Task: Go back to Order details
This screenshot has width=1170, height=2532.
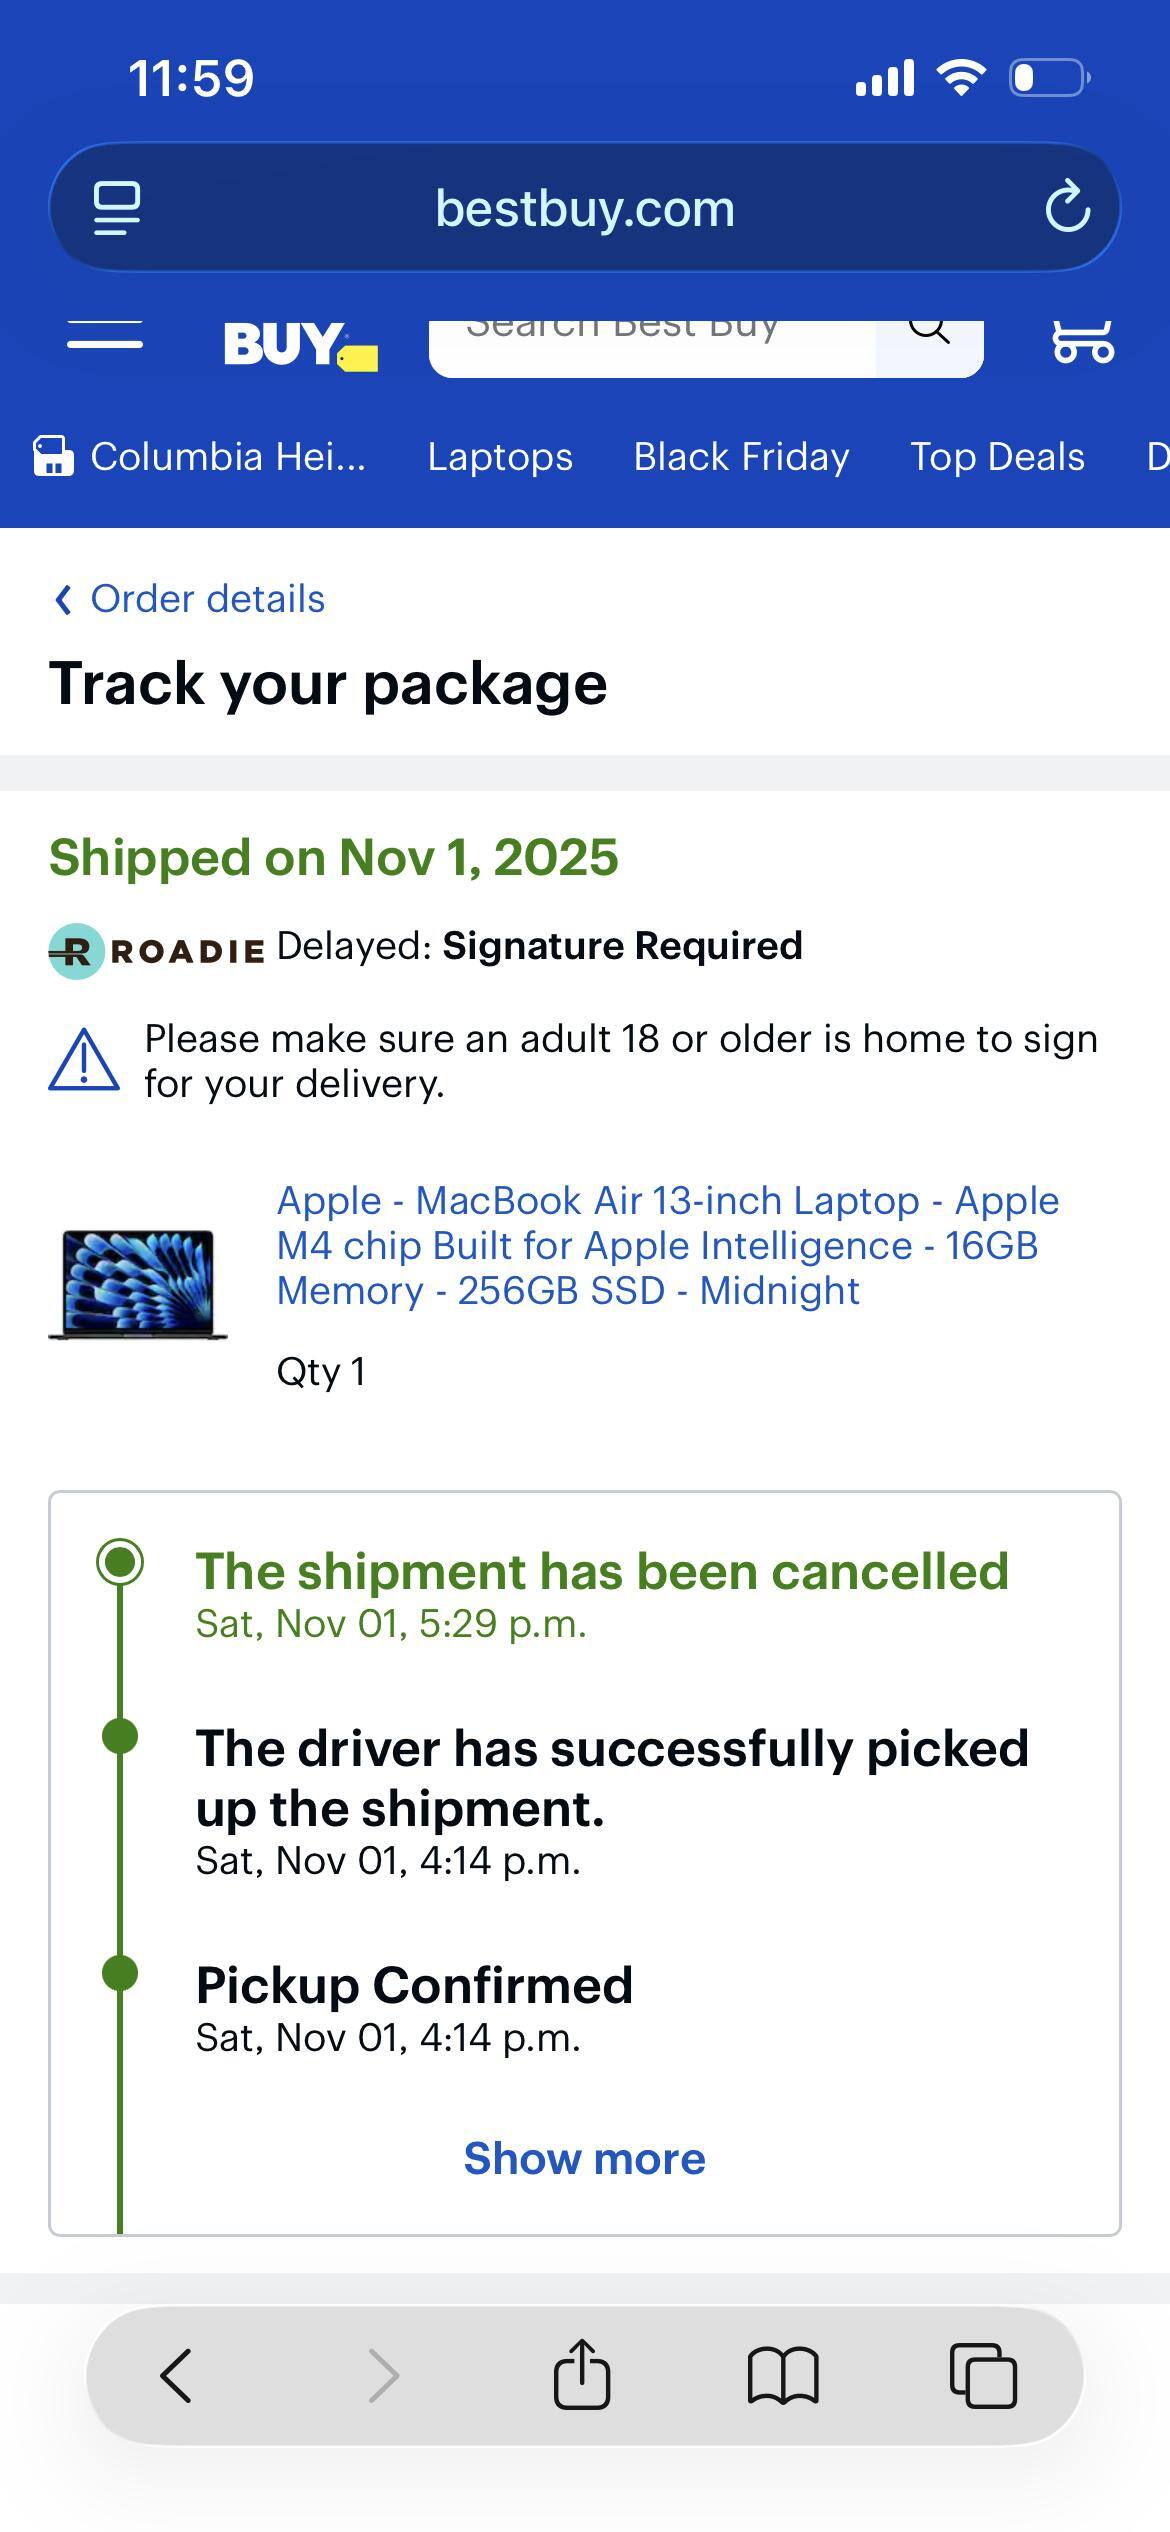Action: coord(188,598)
